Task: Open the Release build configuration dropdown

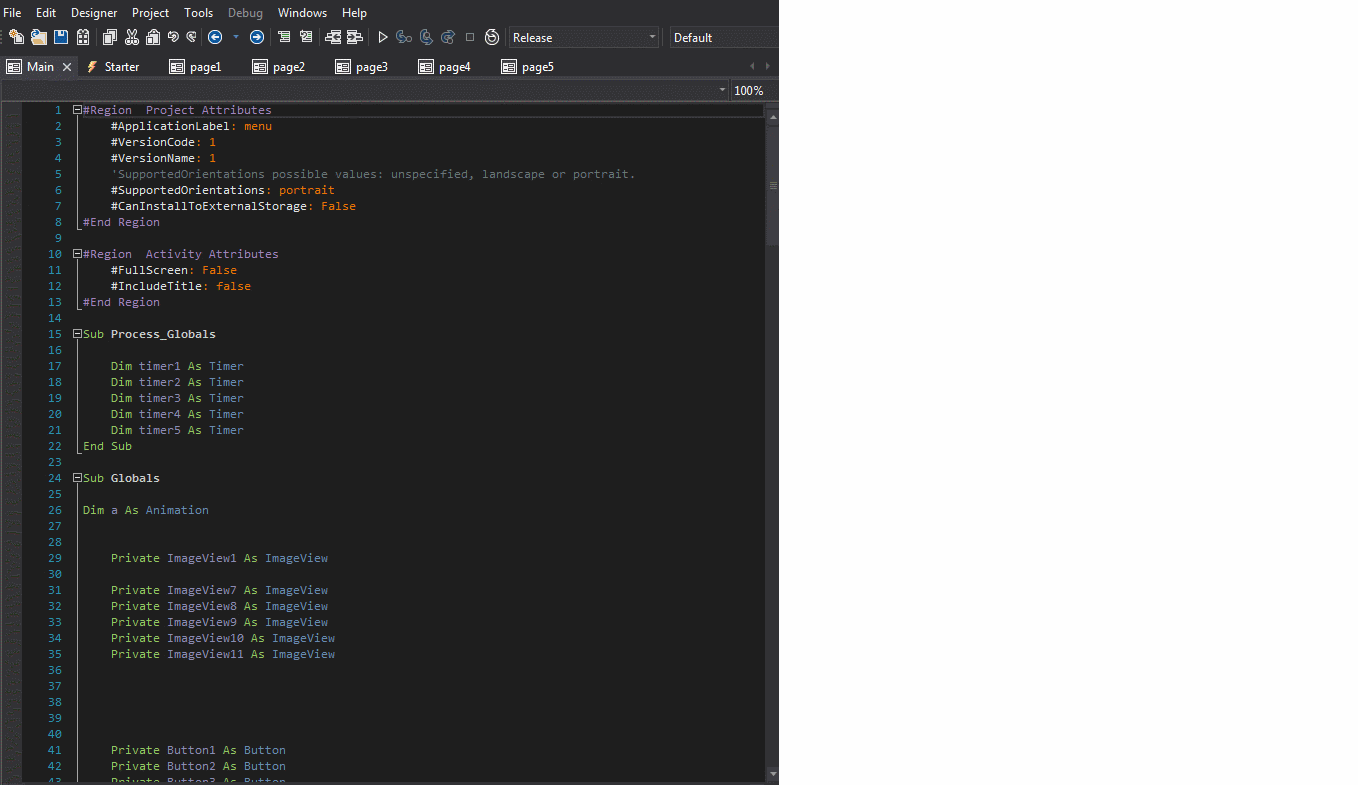Action: tap(584, 37)
